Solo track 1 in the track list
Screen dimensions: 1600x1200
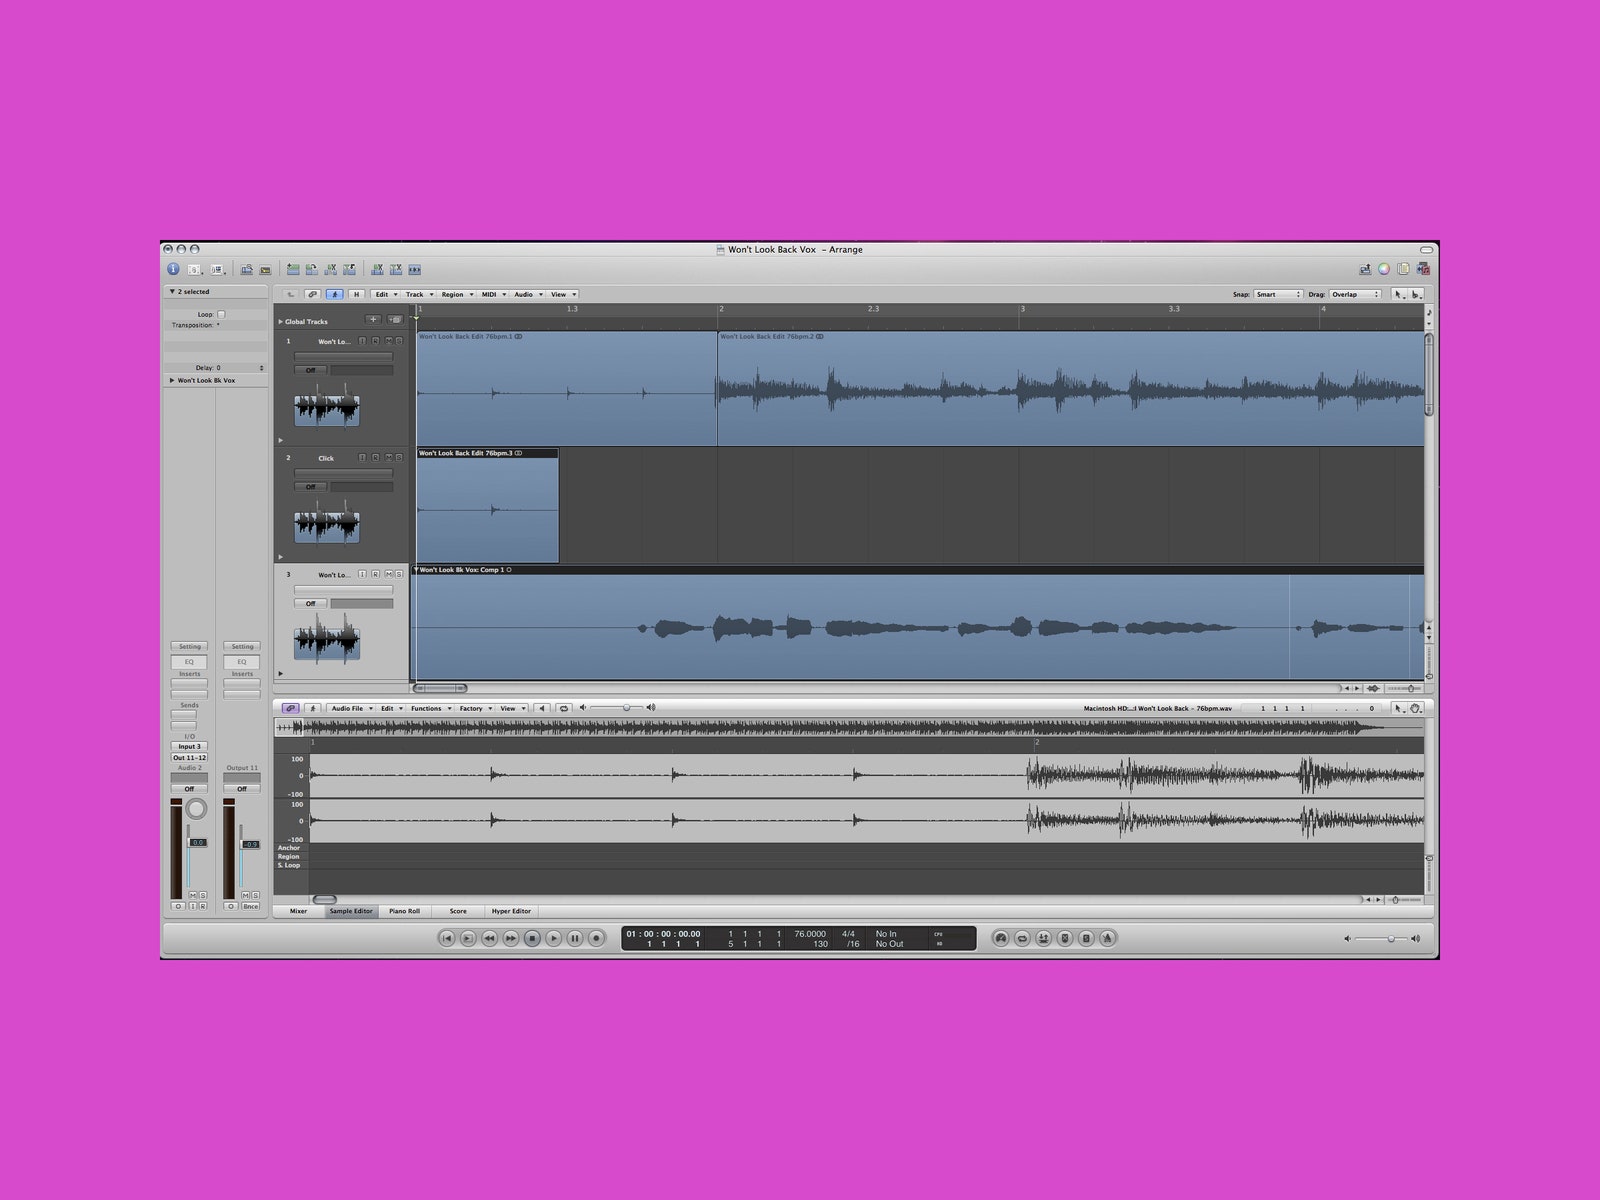399,341
